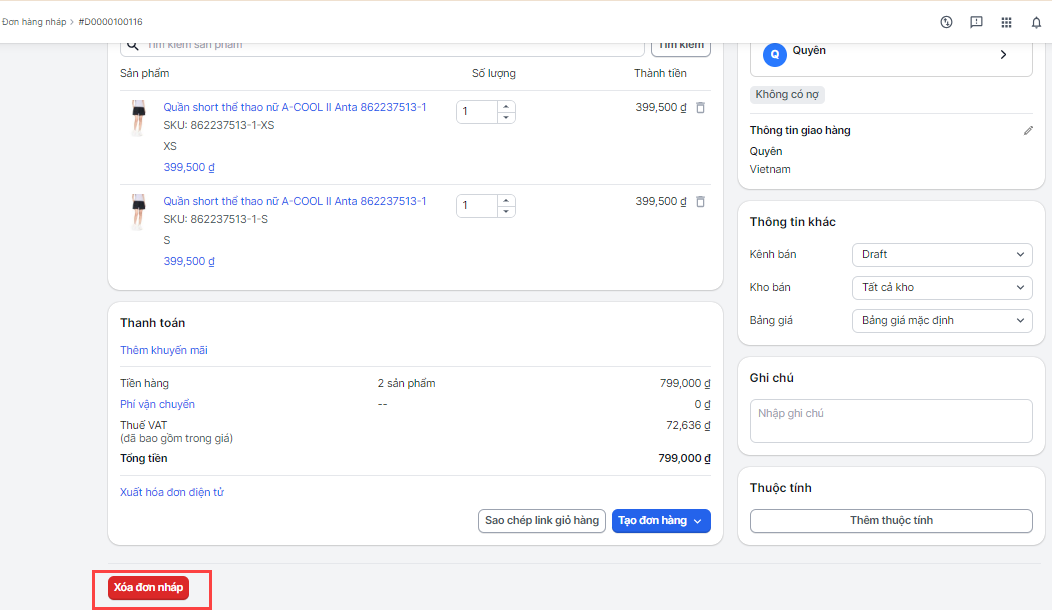Open the Bảng giá dropdown
The height and width of the screenshot is (610, 1052).
tap(942, 321)
